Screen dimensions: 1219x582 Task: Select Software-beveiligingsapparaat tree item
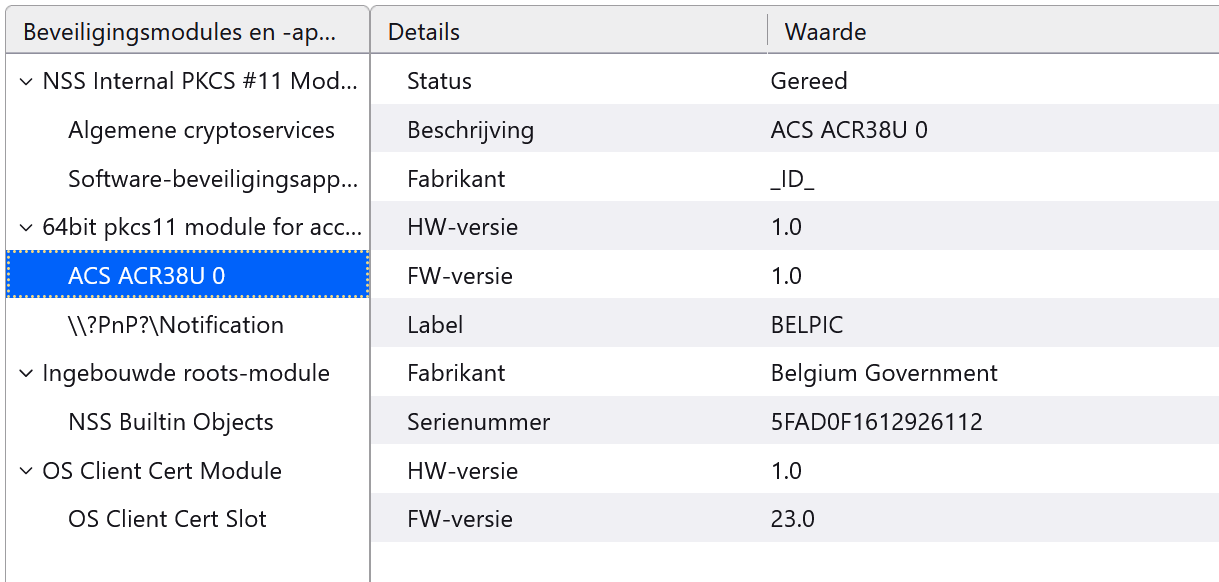point(212,179)
